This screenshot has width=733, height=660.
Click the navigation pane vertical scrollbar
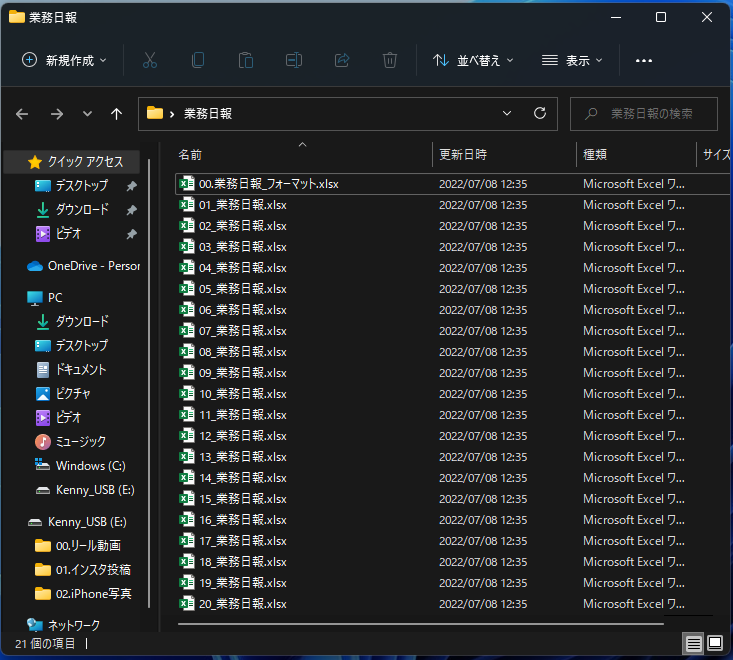coord(150,300)
